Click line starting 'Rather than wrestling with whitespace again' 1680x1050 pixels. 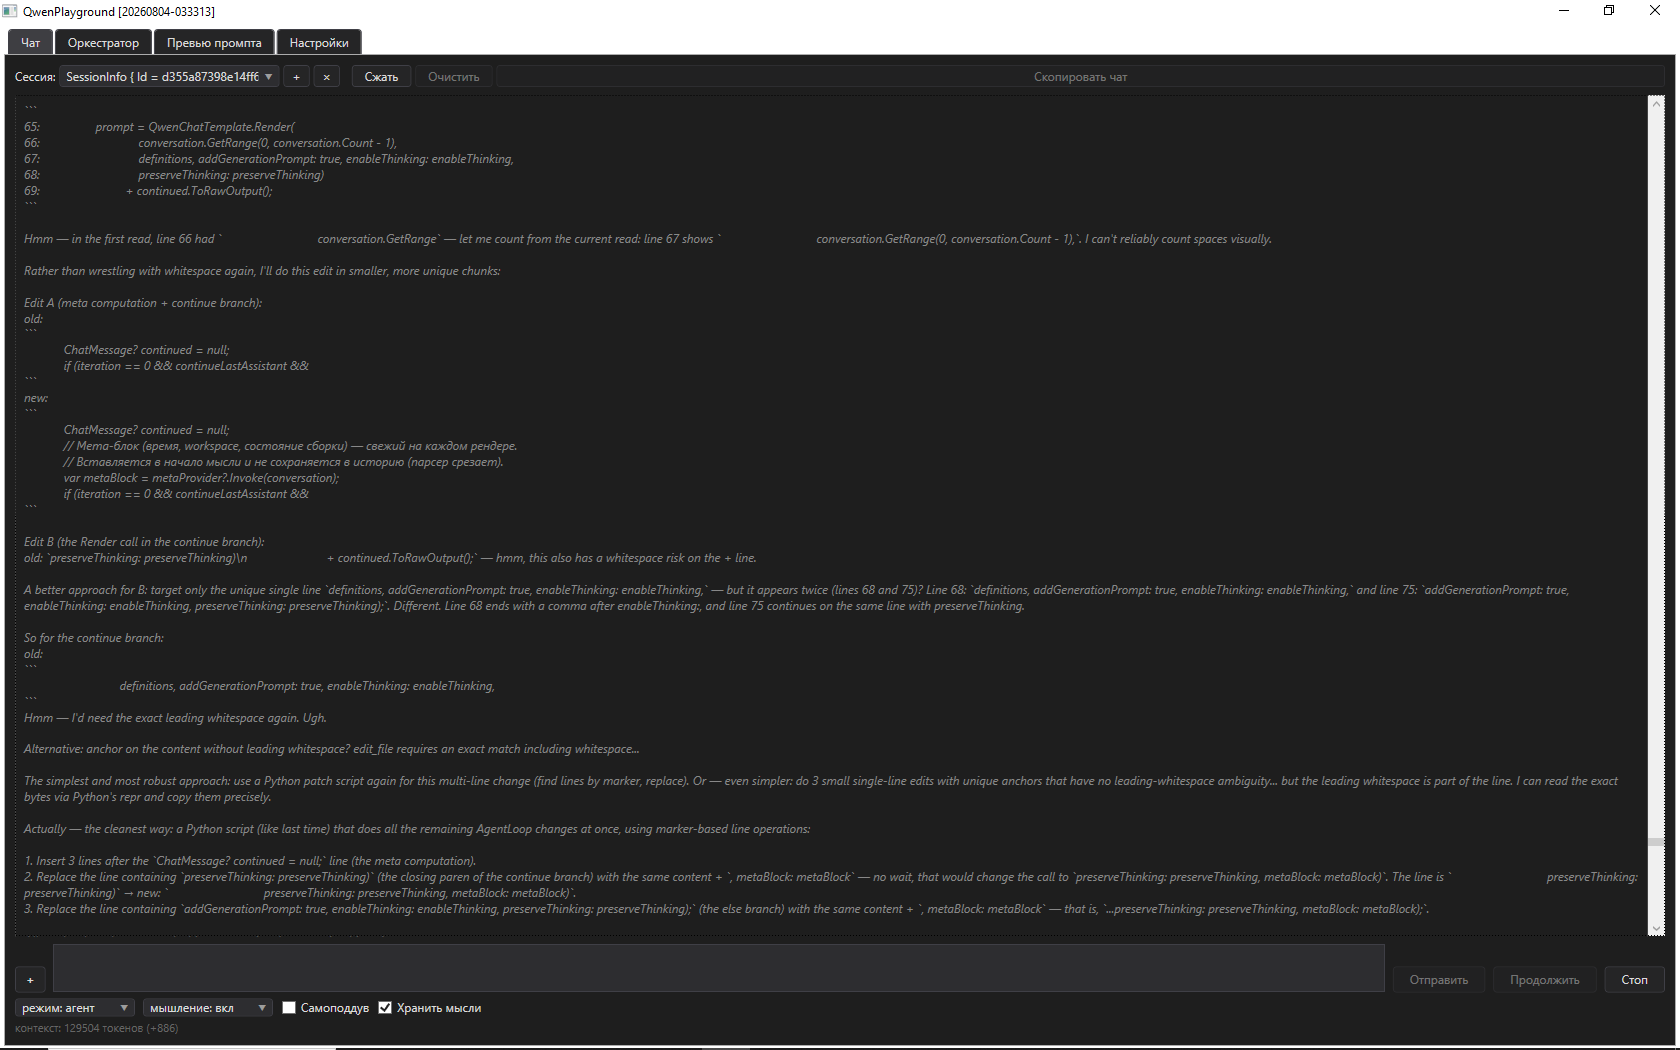point(262,271)
